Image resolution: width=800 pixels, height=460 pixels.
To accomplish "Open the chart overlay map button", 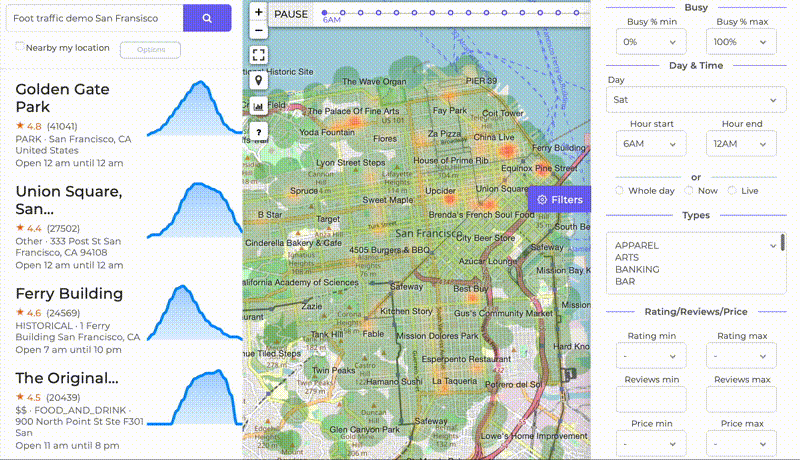I will point(259,107).
